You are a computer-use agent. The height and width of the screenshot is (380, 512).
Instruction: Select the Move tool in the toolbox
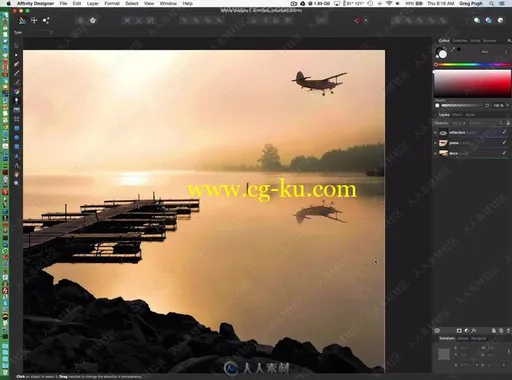tap(16, 45)
